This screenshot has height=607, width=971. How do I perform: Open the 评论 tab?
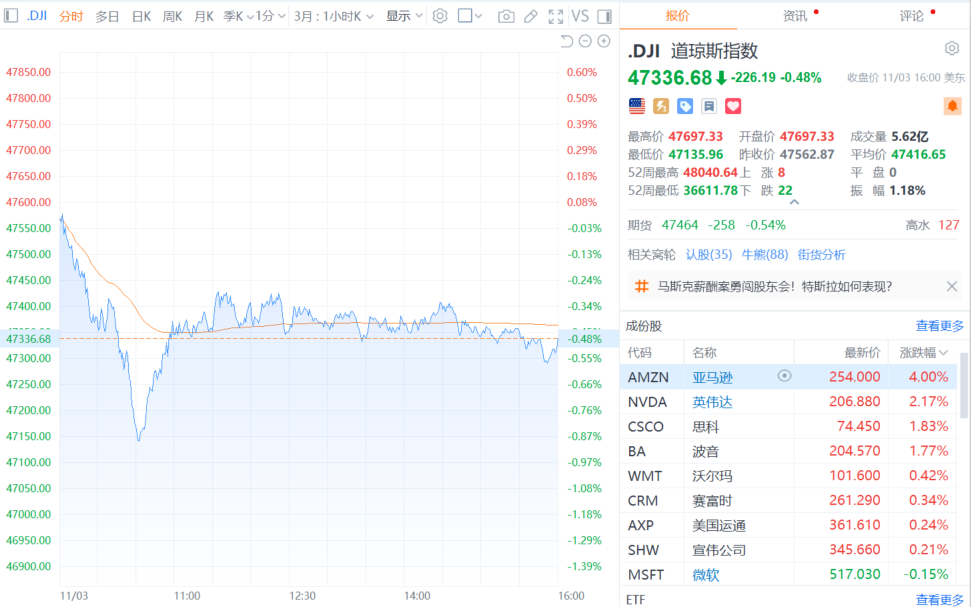(912, 15)
